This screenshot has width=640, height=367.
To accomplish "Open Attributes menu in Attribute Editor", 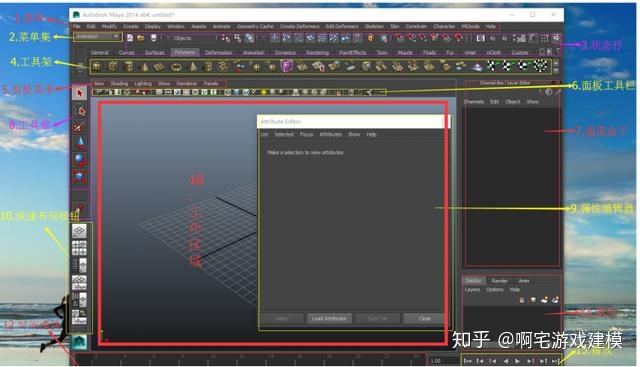I will [331, 134].
